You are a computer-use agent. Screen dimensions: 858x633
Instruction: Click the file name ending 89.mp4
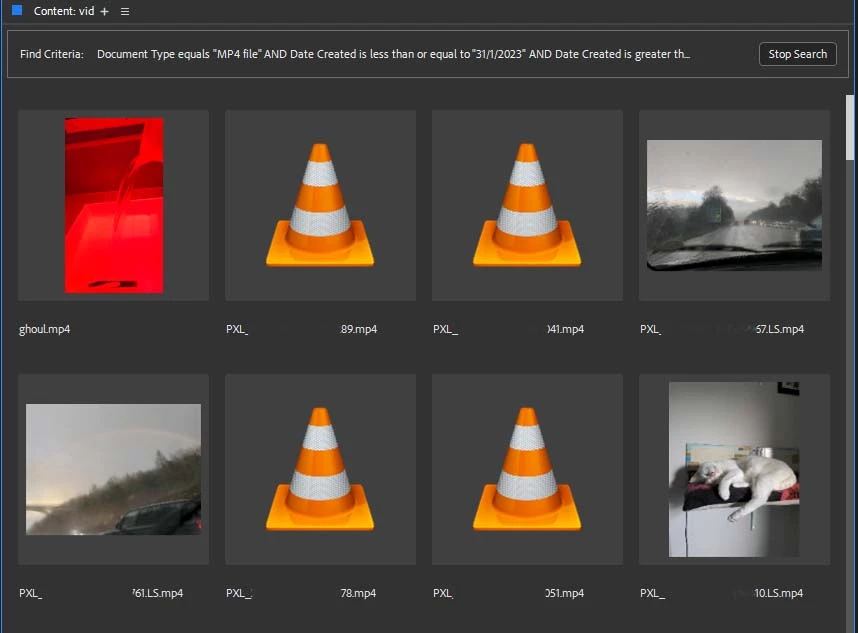[x=302, y=329]
